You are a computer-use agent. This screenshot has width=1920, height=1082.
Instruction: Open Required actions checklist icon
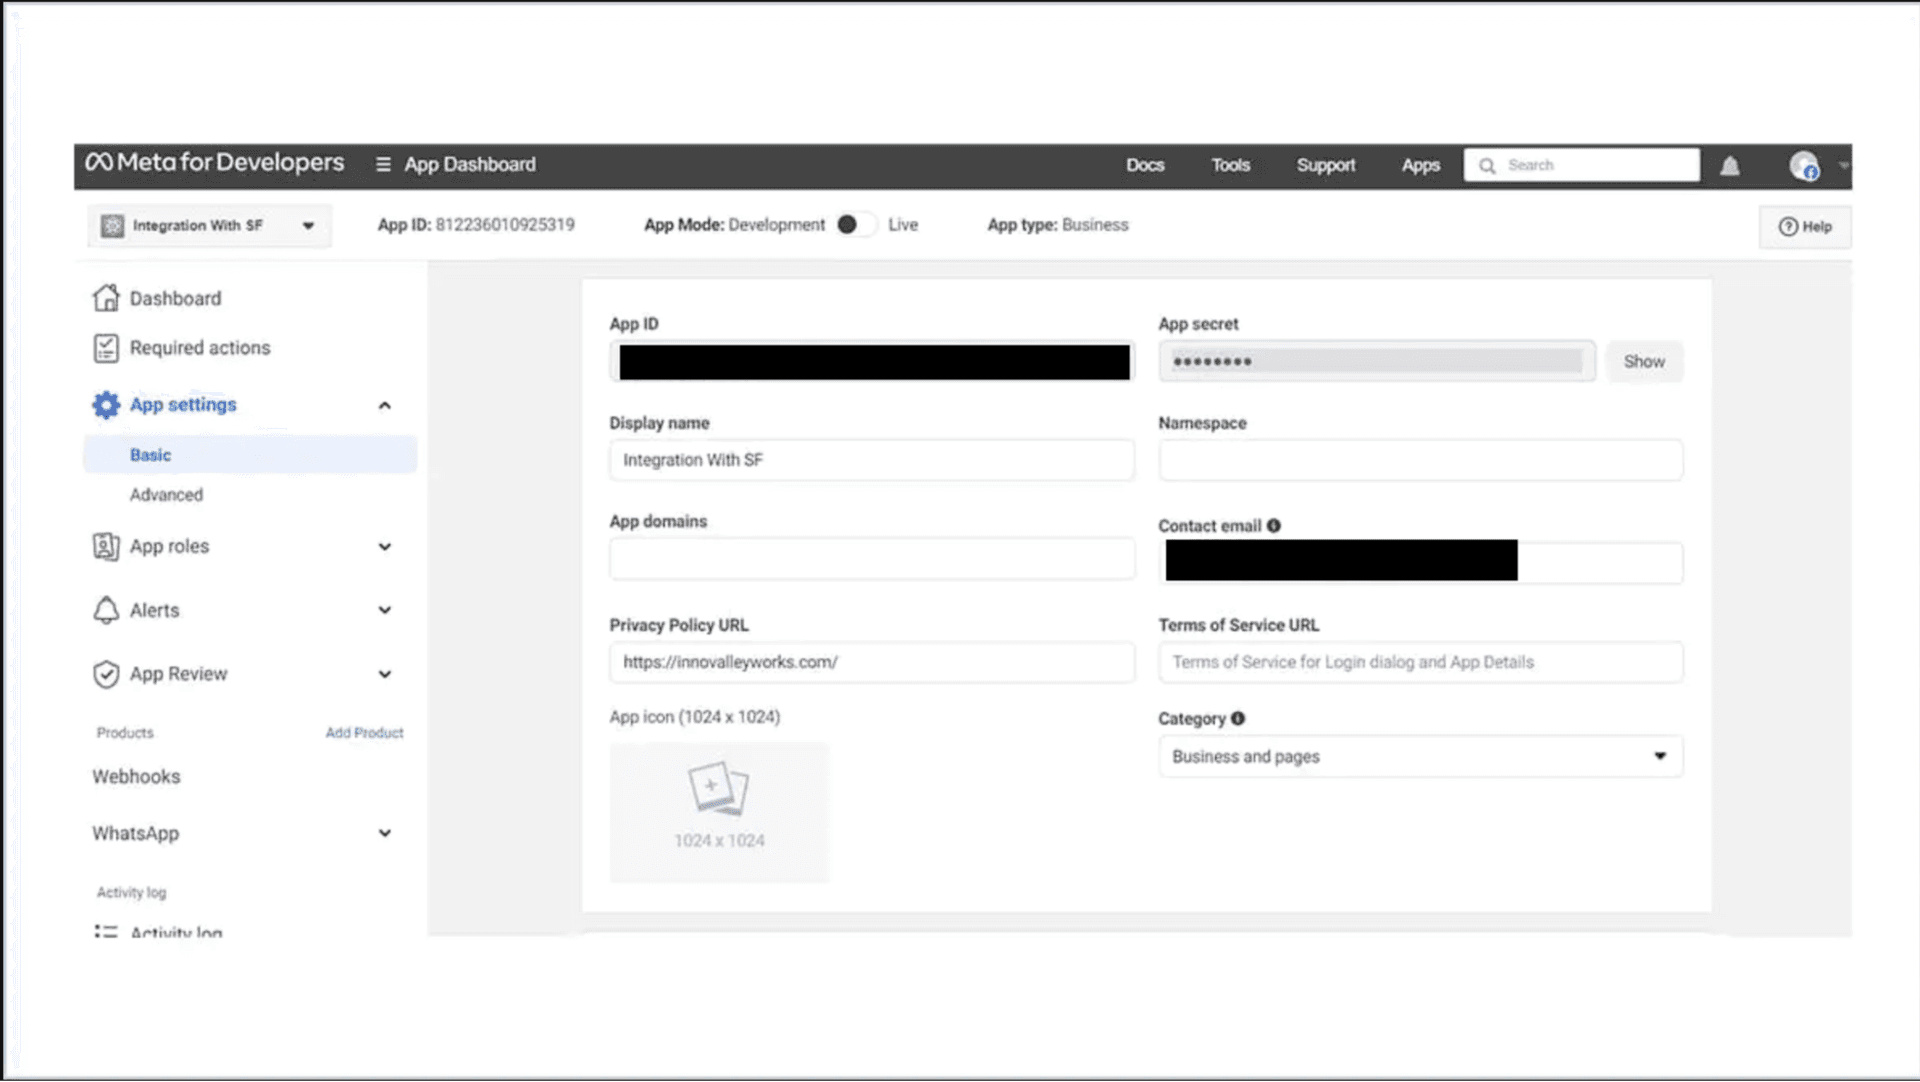click(106, 348)
